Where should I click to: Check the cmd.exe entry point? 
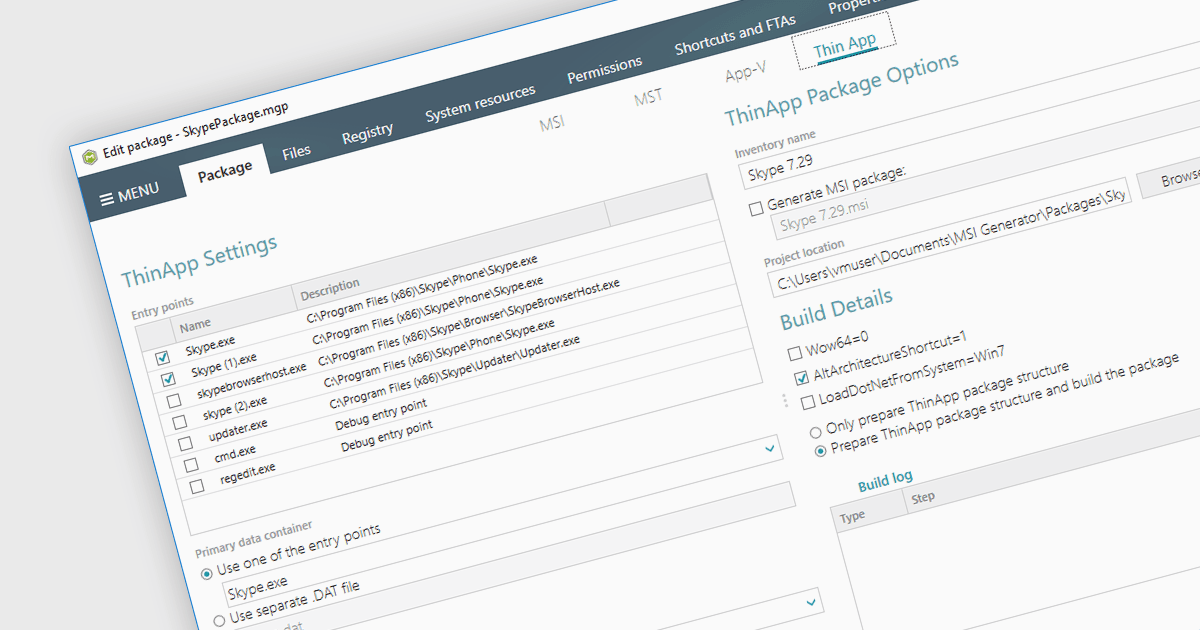click(x=191, y=465)
